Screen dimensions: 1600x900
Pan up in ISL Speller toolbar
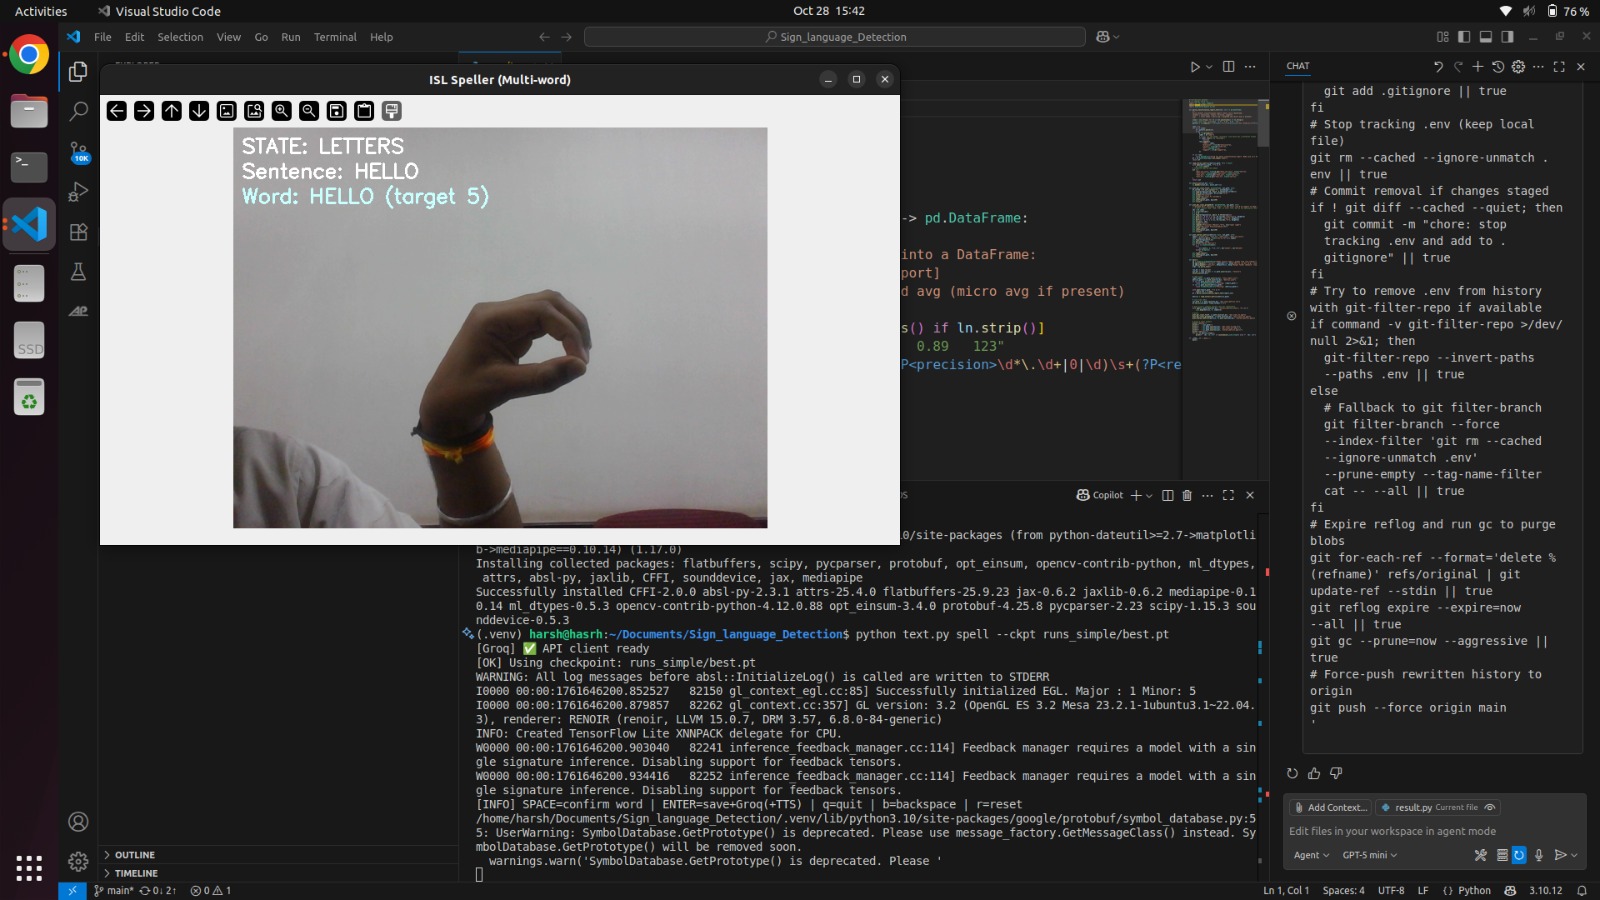pyautogui.click(x=172, y=111)
